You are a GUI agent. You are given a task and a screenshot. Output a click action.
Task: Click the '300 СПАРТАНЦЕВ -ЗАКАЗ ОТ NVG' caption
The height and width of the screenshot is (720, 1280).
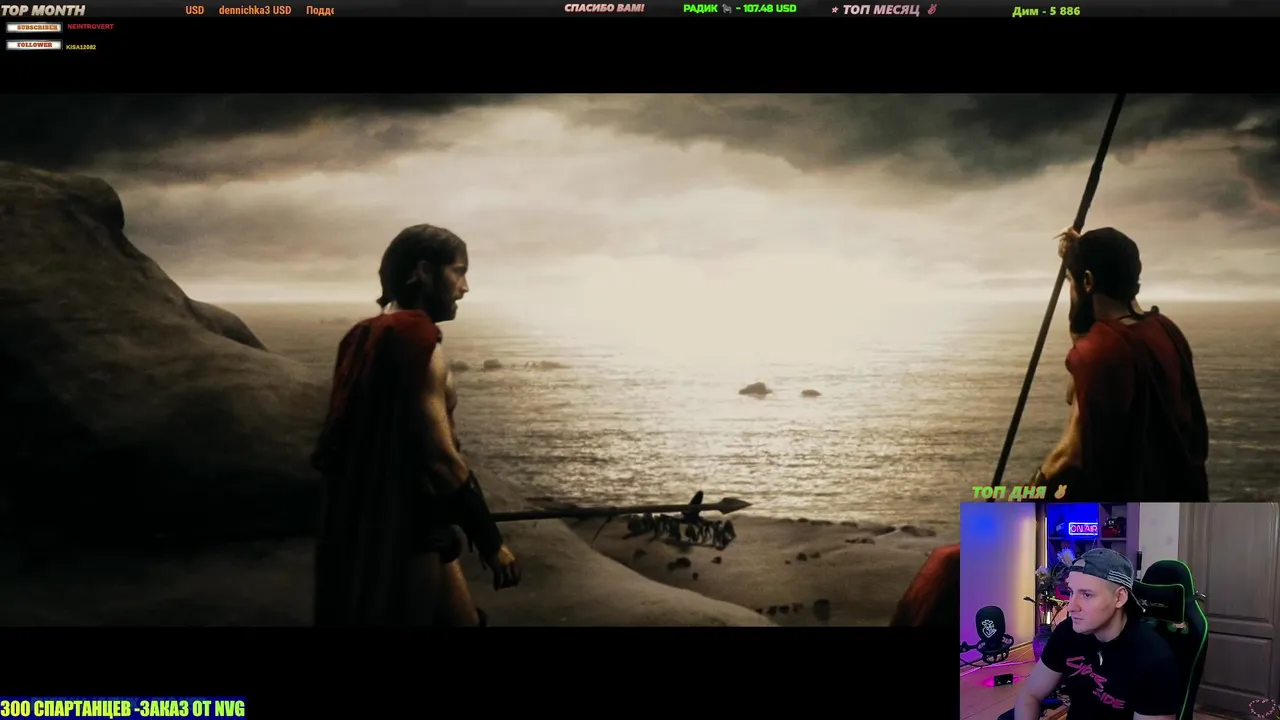122,709
